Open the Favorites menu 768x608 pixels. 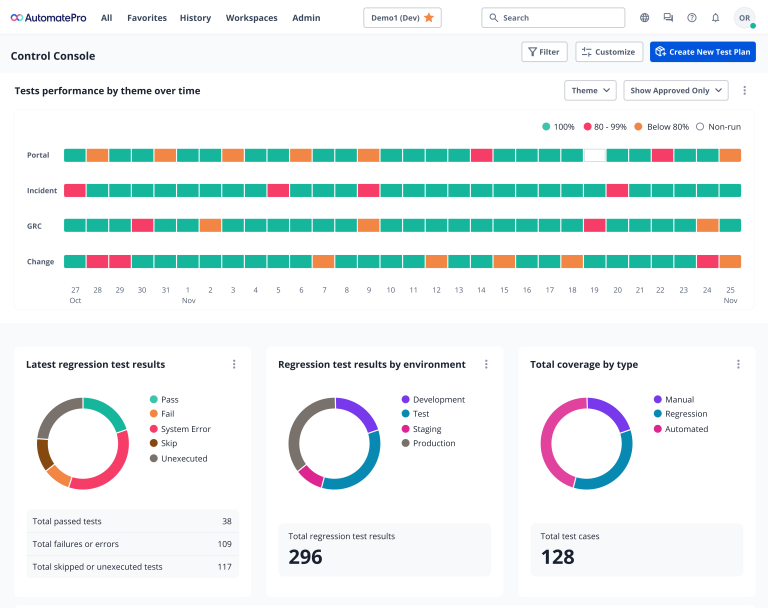click(147, 18)
